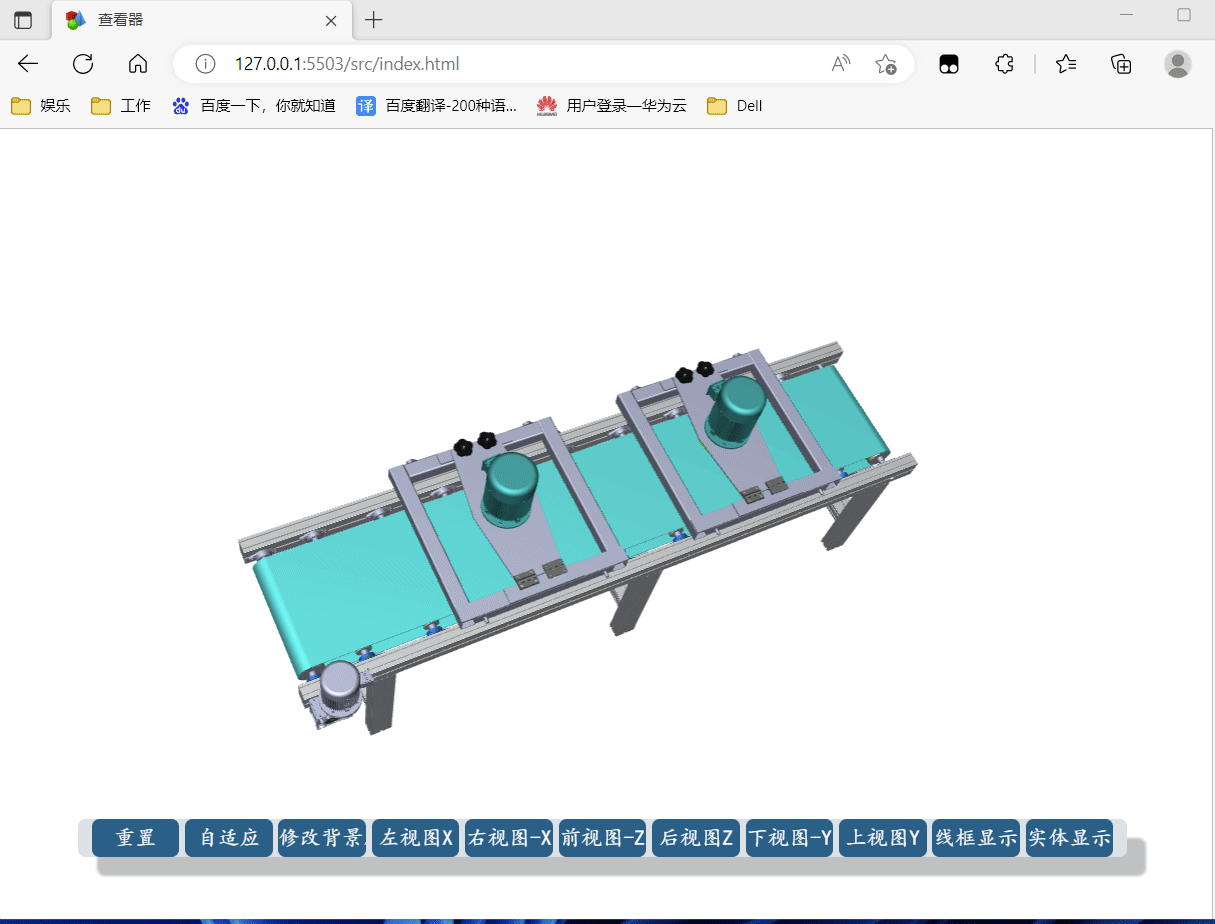The image size is (1215, 924).
Task: Click the 自适应 button
Action: click(x=229, y=838)
